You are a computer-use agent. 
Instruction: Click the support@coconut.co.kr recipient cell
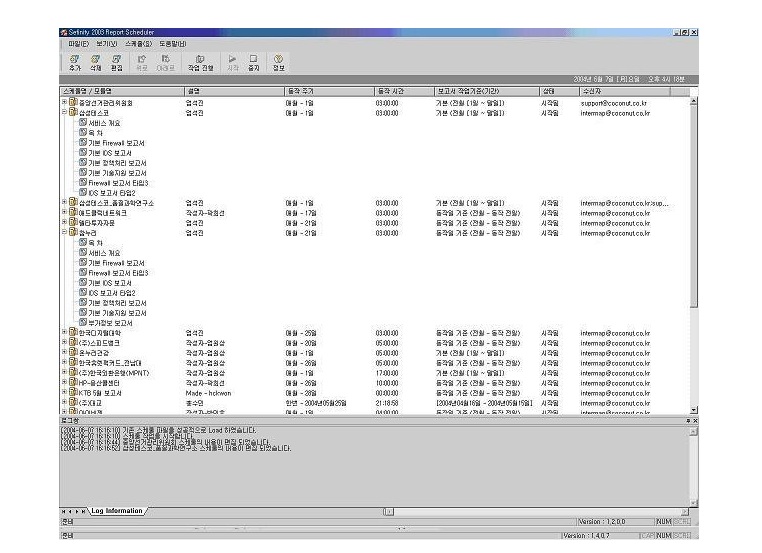tap(613, 103)
